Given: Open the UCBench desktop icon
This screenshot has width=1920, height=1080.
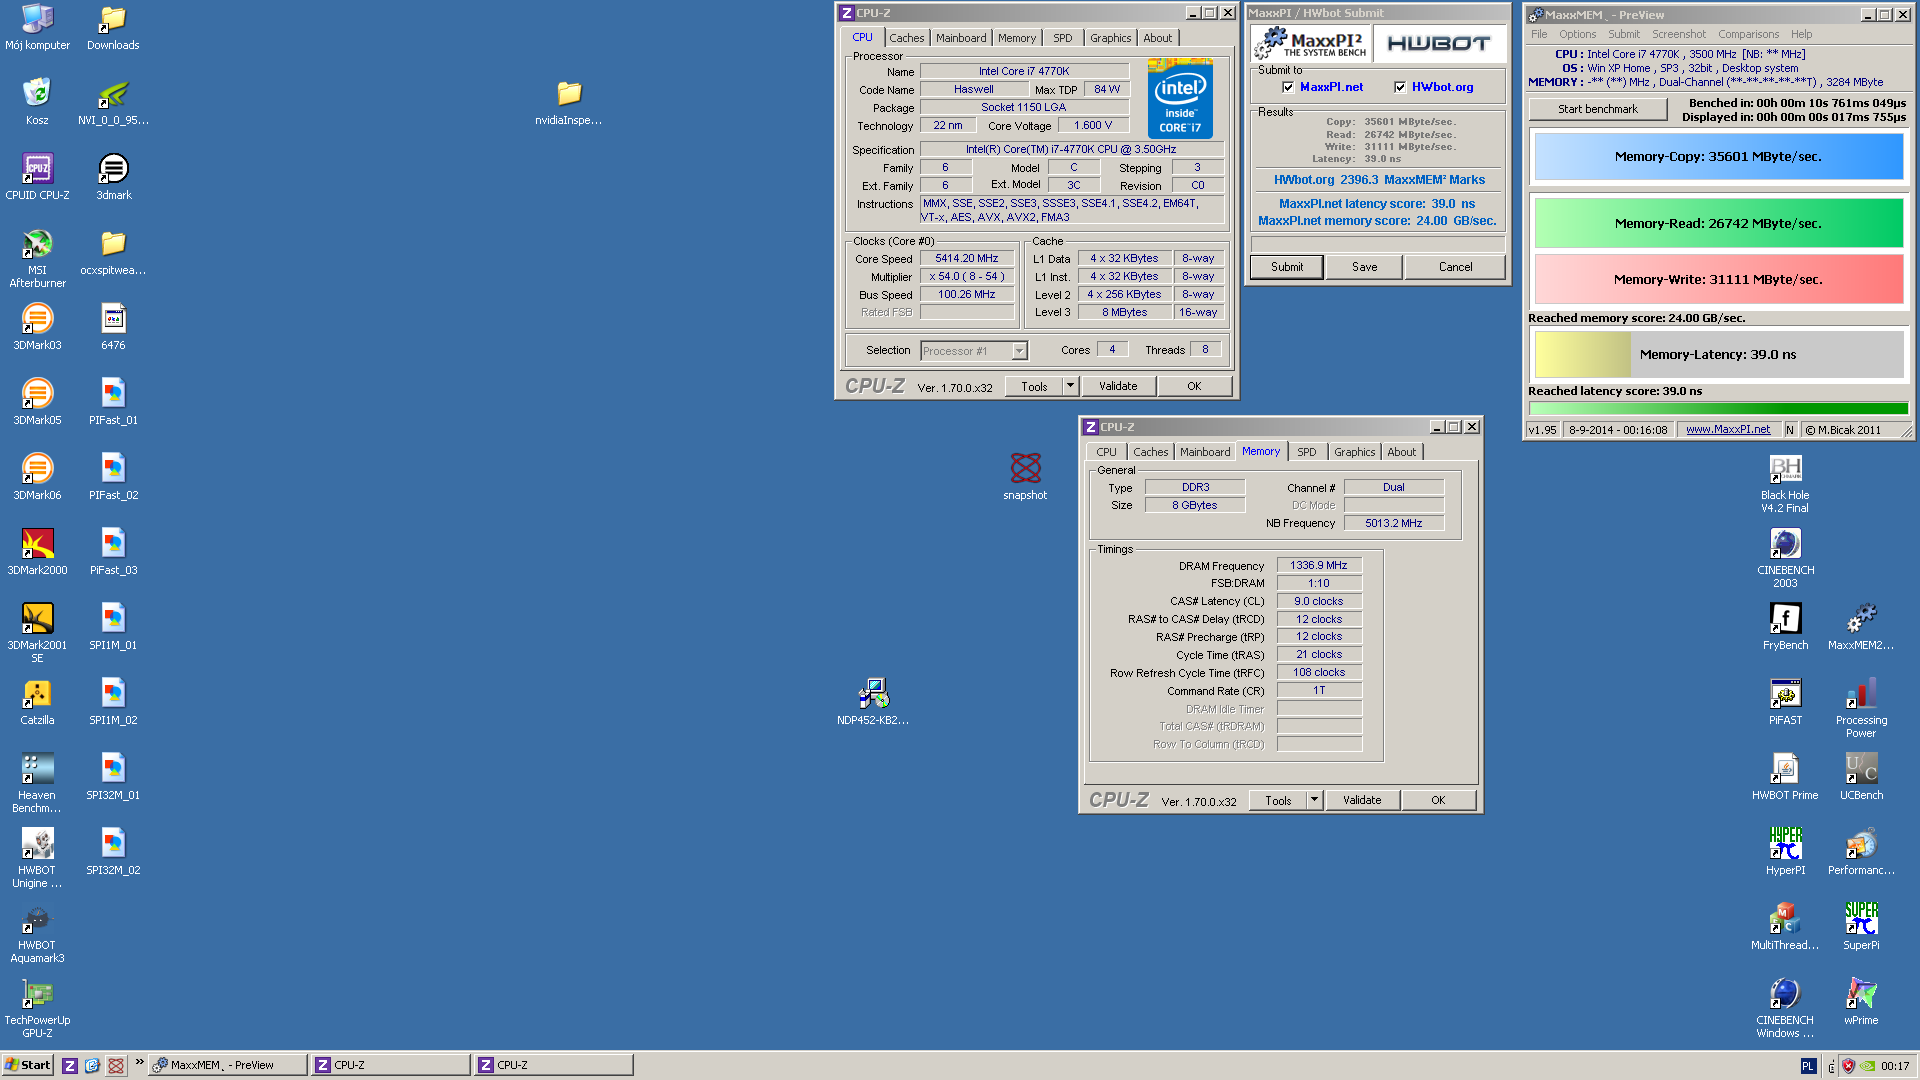Looking at the screenshot, I should click(x=1861, y=776).
